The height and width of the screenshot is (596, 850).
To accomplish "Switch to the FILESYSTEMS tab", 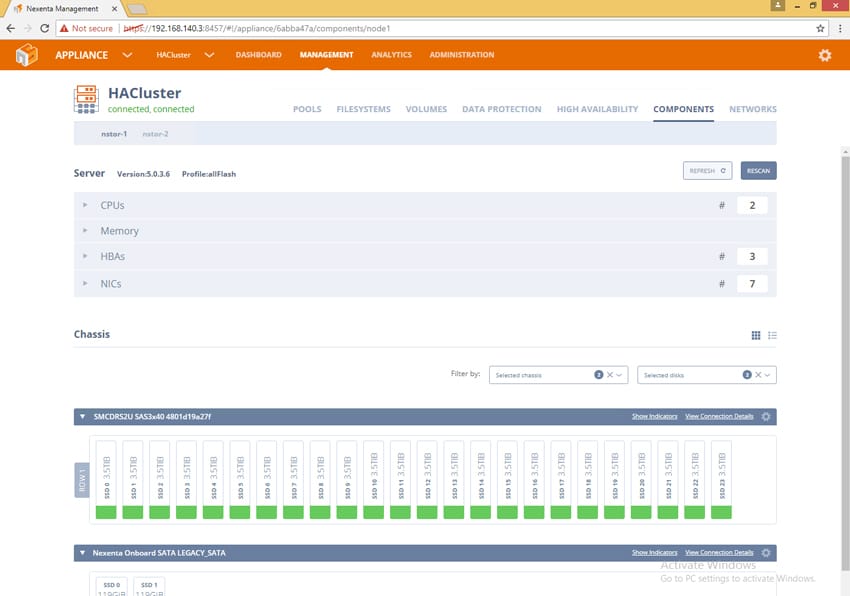I will 364,109.
